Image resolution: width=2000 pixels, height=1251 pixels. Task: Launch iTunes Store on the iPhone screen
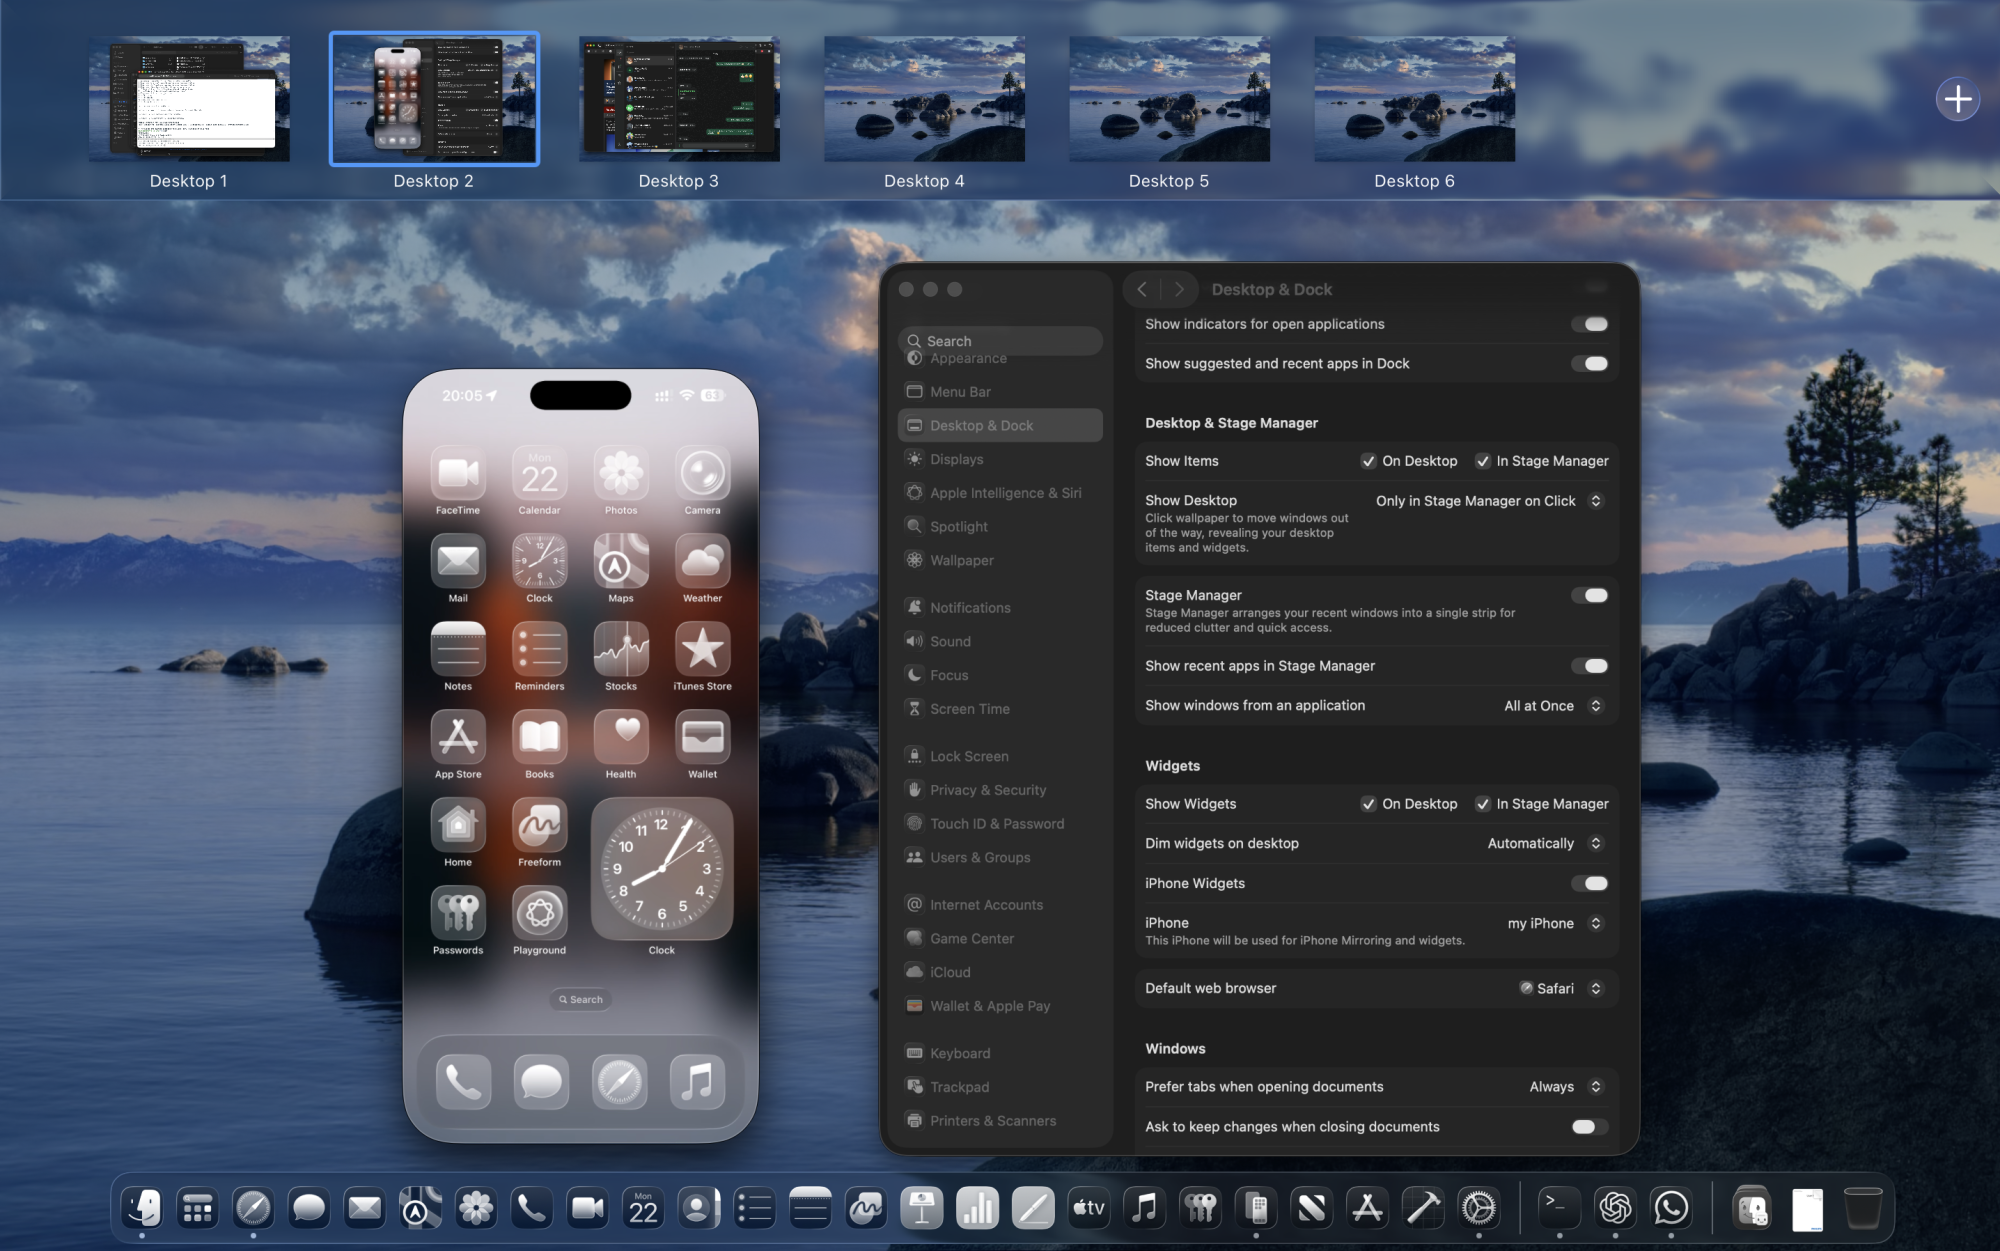click(x=703, y=649)
